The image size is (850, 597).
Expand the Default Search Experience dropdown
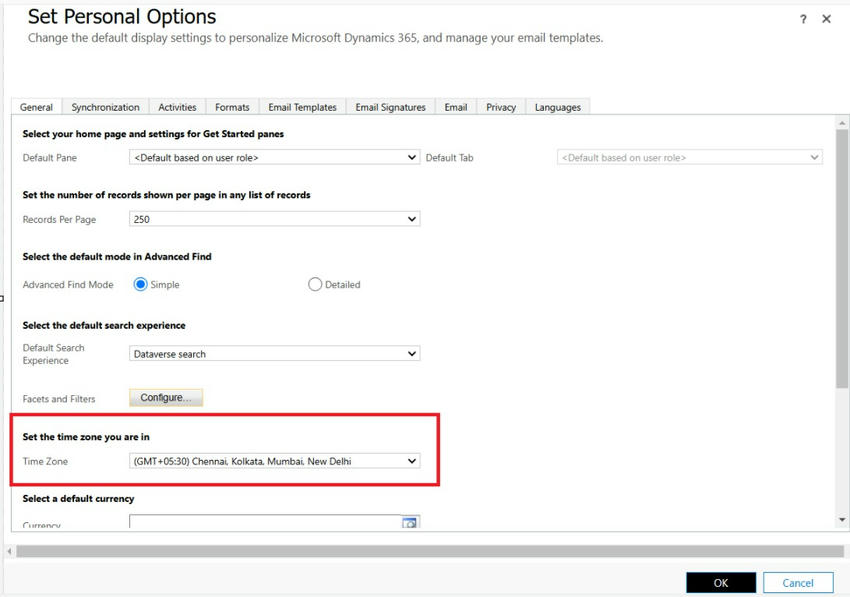coord(274,354)
